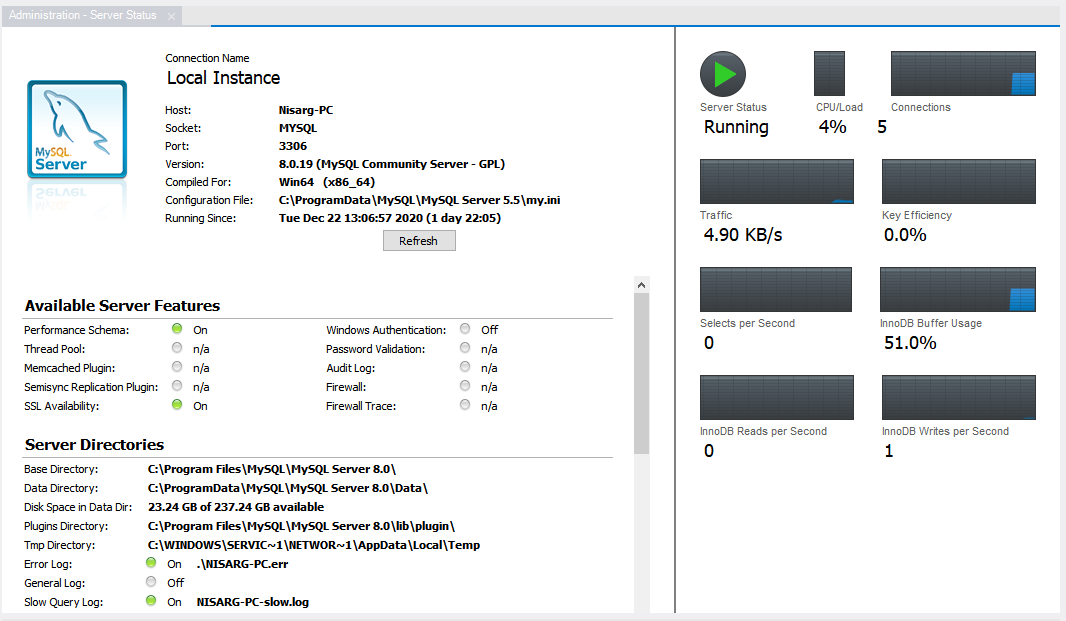Screen dimensions: 1066x621
Task: Click the Error Log status light
Action: (x=151, y=563)
